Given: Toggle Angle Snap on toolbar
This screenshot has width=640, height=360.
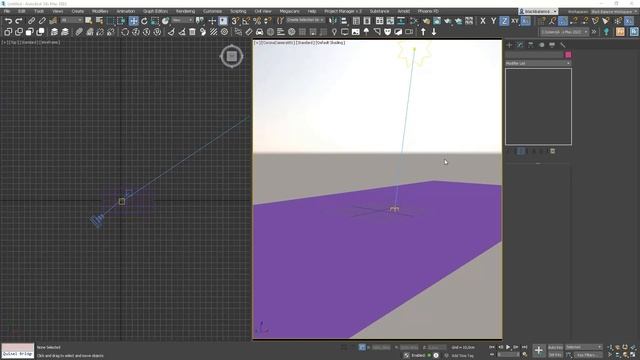Looking at the screenshot, I should pos(246,21).
